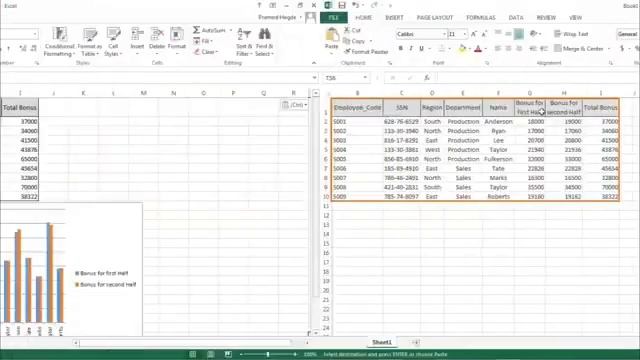
Task: Open the Name Box dropdown showing T36
Action: pyautogui.click(x=365, y=78)
